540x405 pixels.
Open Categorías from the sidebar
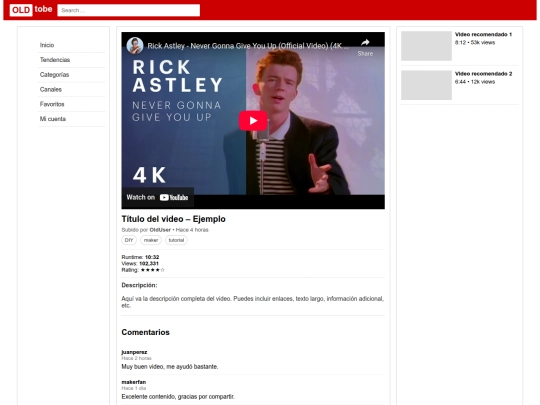click(54, 75)
